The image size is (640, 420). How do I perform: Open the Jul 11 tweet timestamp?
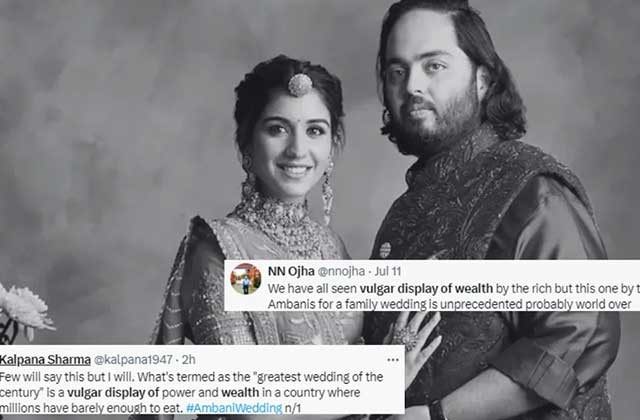(x=388, y=271)
